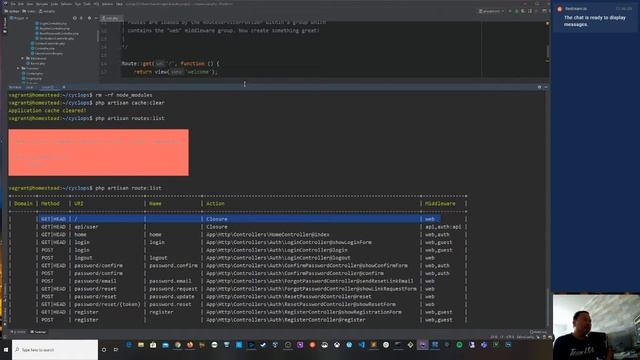Open Cortana circle icon on taskbar
The width and height of the screenshot is (640, 360).
pyautogui.click(x=104, y=350)
